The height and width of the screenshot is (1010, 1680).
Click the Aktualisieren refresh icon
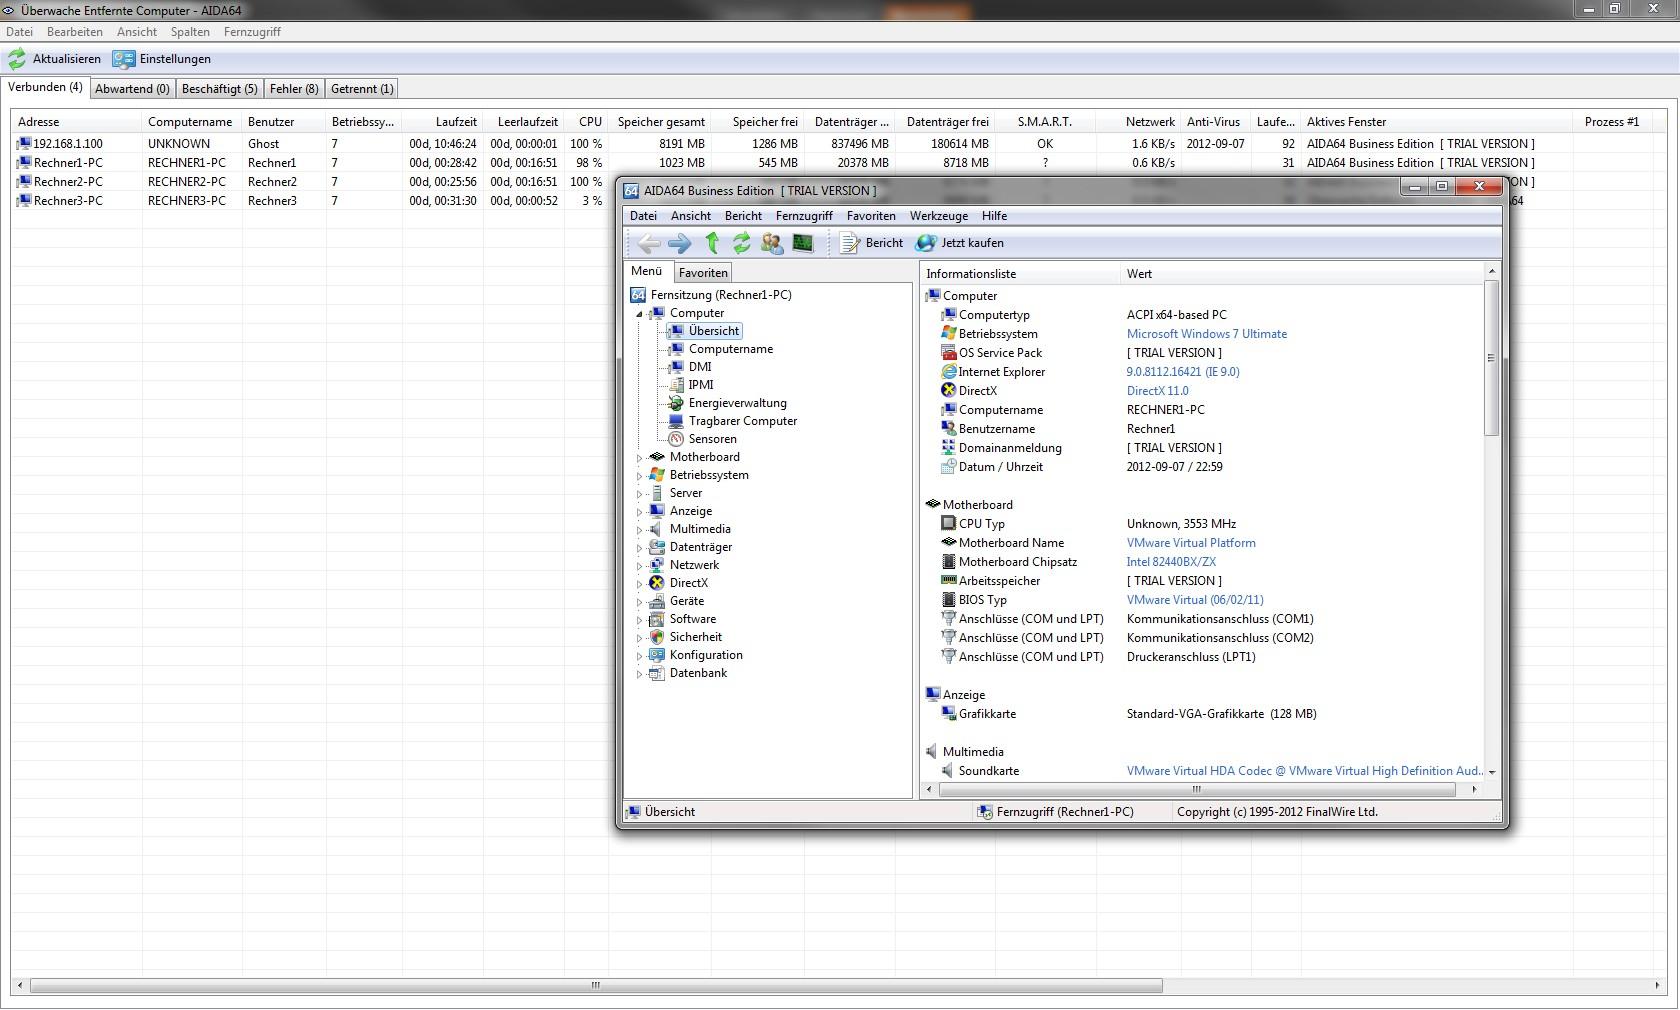(17, 59)
